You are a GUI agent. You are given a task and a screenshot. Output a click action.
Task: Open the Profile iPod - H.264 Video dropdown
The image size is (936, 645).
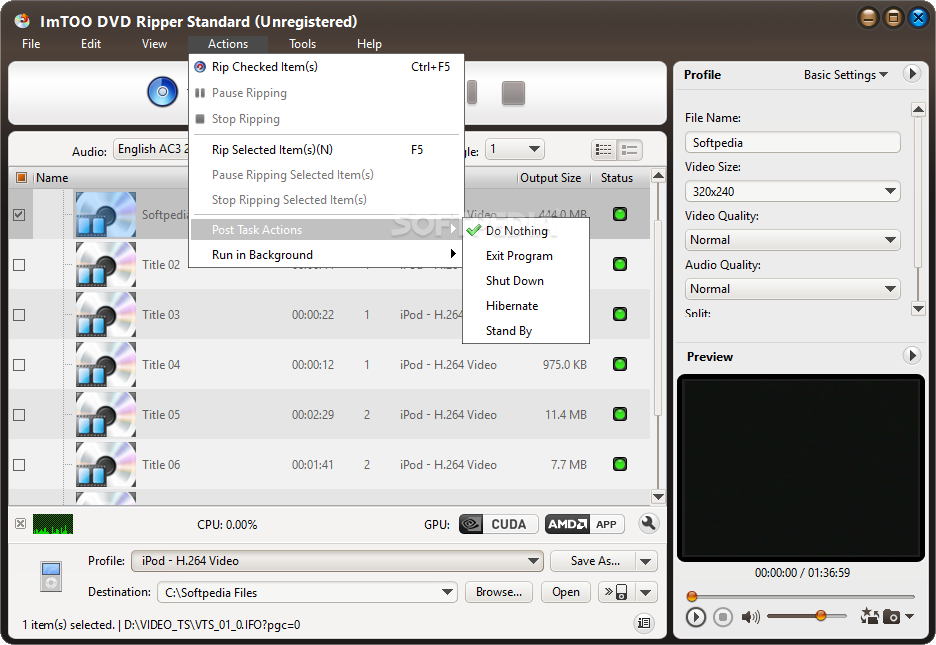click(x=337, y=561)
